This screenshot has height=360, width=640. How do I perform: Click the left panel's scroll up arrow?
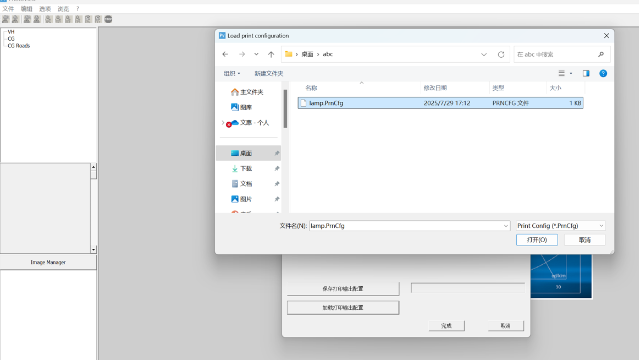pos(93,167)
